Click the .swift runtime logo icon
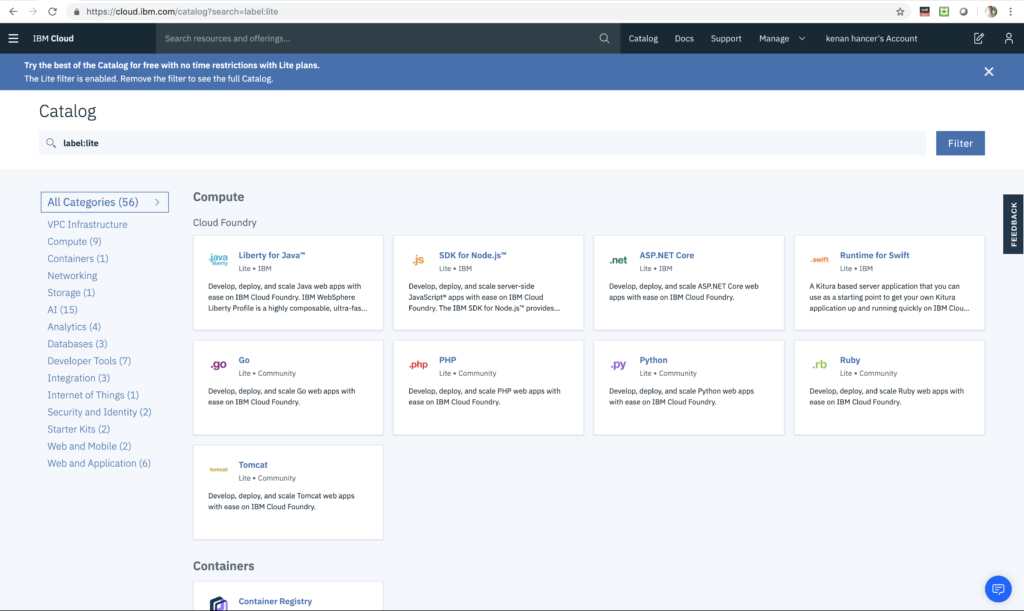Screen dimensions: 1024x611 click(820, 260)
